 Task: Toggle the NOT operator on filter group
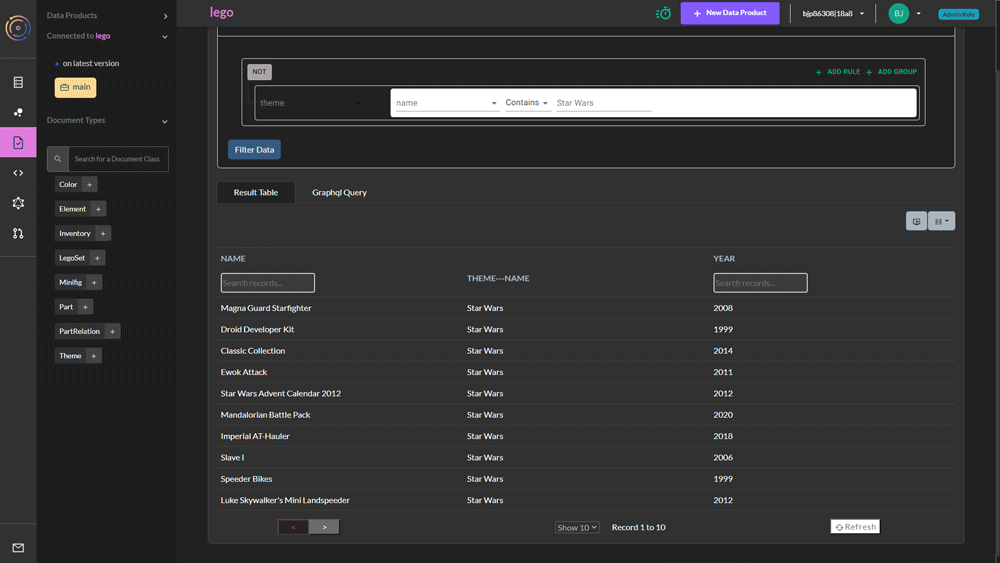259,71
